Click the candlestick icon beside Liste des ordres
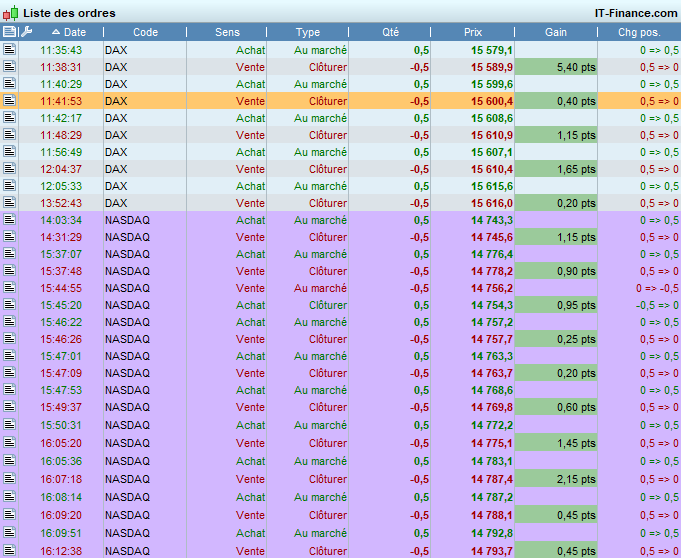Screen dimensions: 681x558 click(x=10, y=13)
